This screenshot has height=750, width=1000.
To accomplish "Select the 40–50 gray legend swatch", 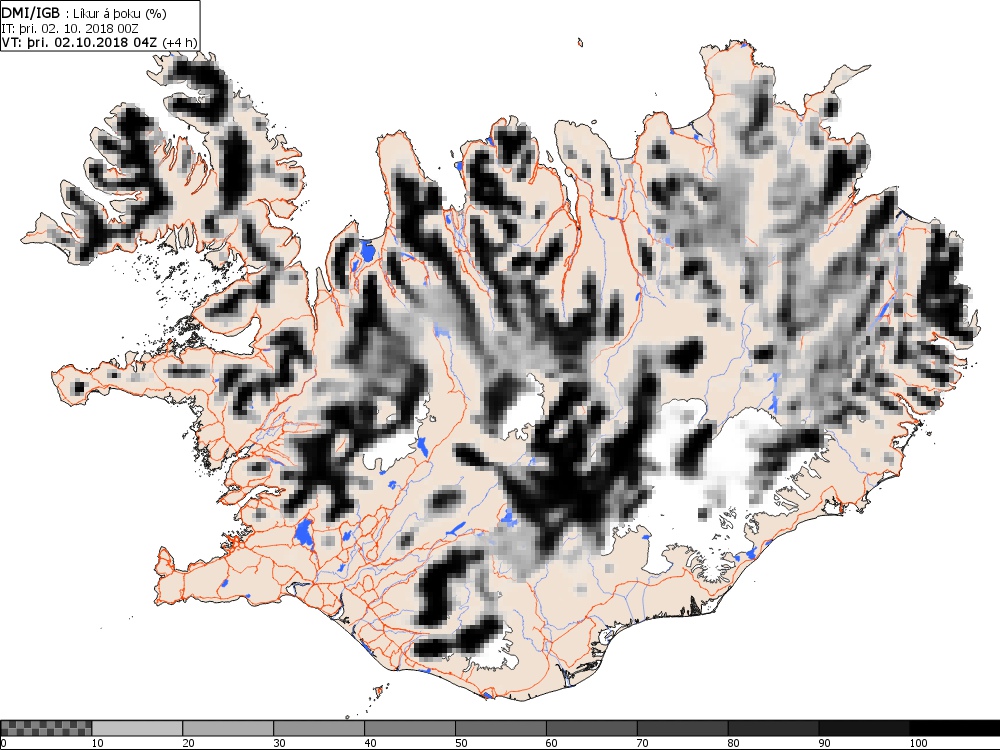I will coord(409,728).
